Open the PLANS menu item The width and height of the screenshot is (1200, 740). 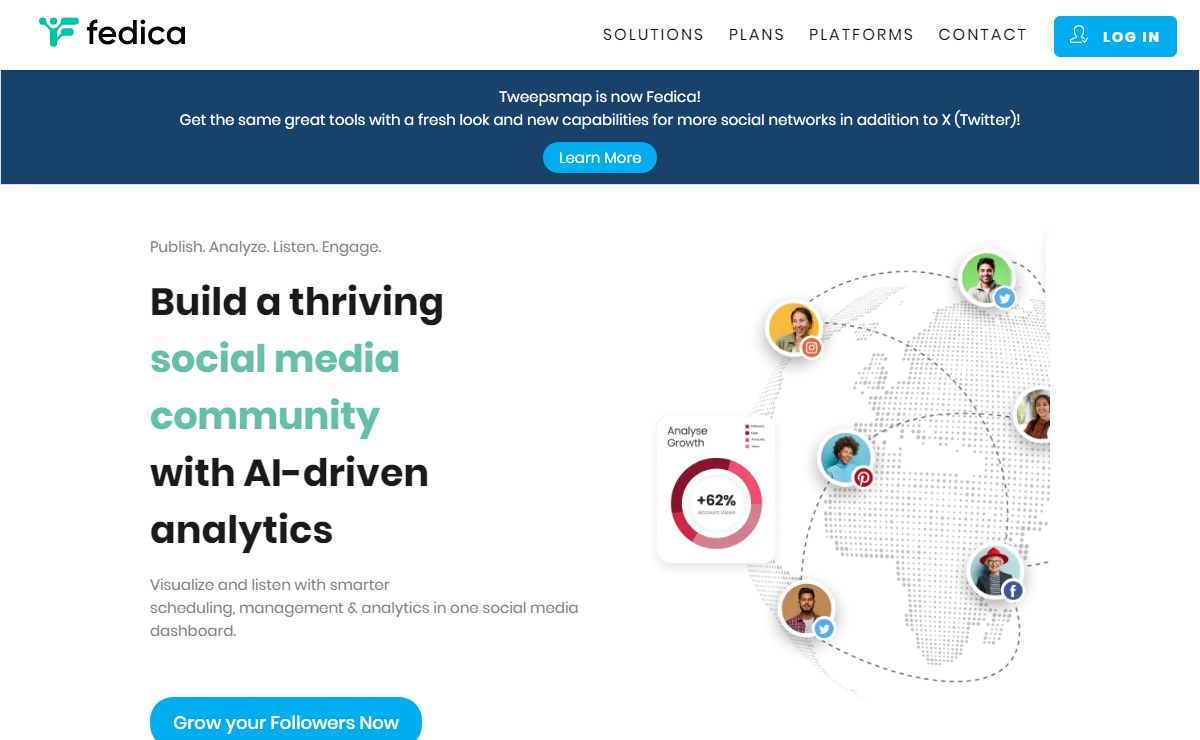point(756,35)
